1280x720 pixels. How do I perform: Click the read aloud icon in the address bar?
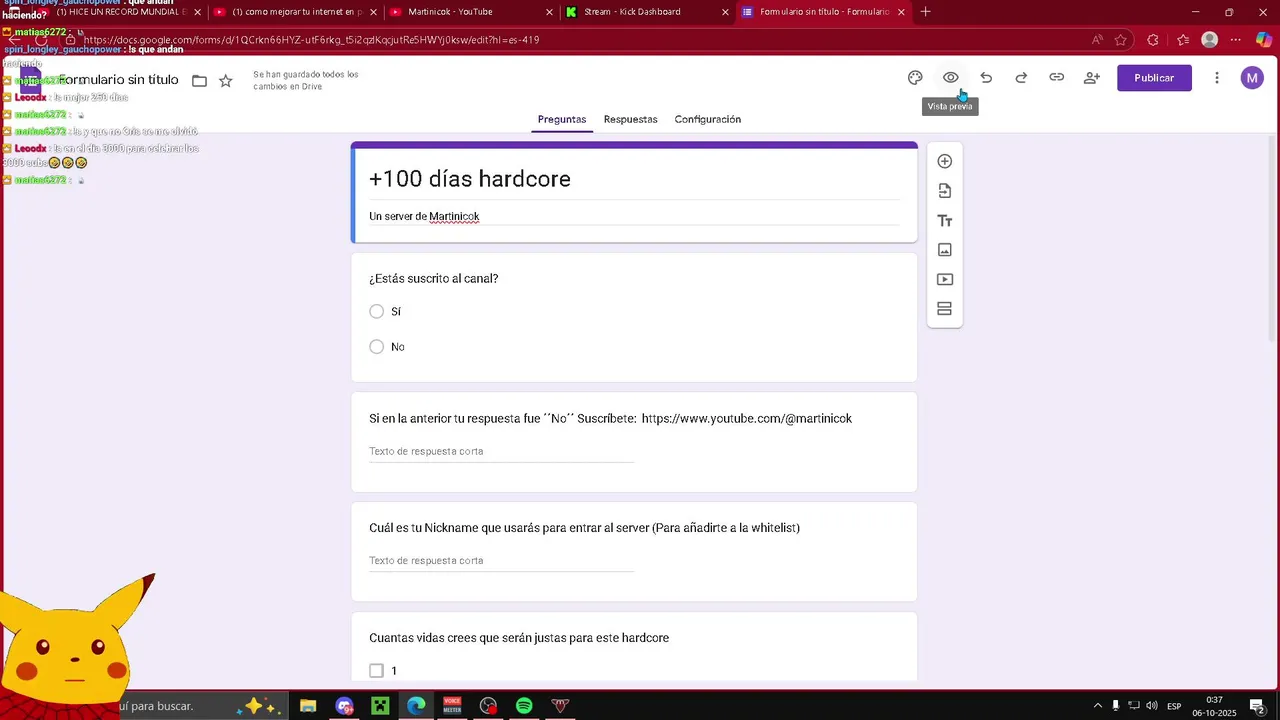point(1097,40)
